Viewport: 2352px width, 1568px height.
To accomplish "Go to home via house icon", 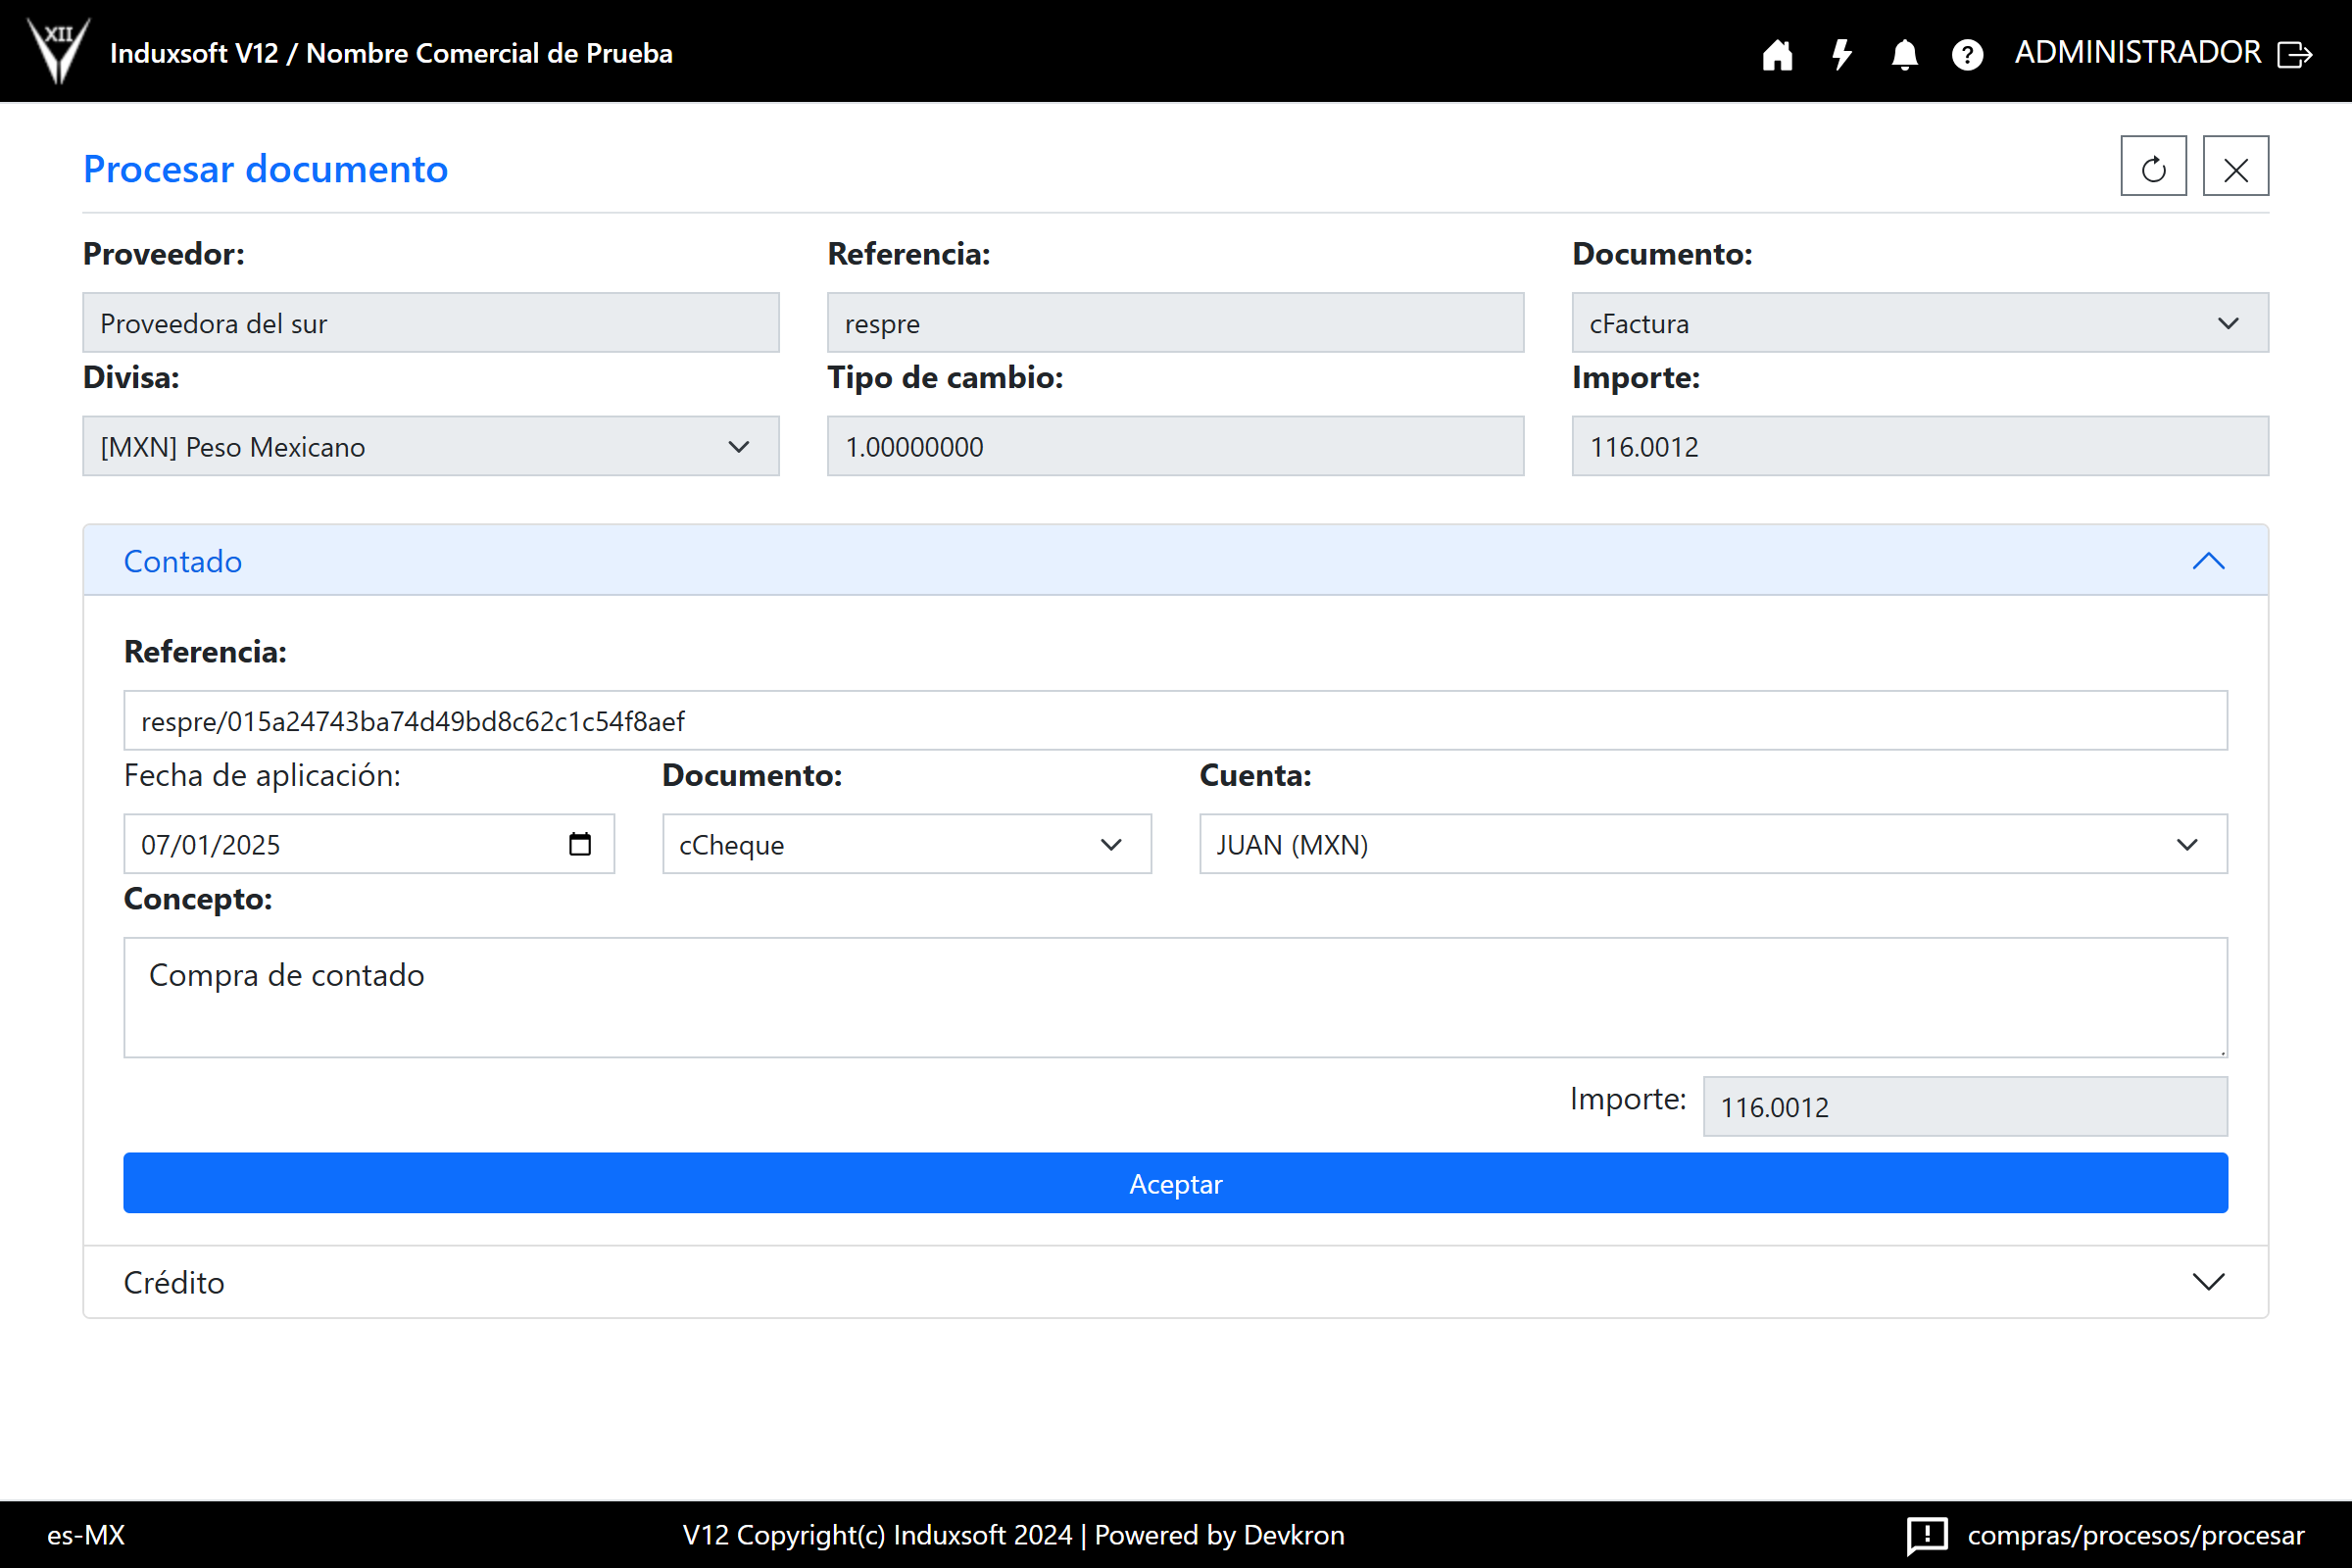I will click(1777, 54).
